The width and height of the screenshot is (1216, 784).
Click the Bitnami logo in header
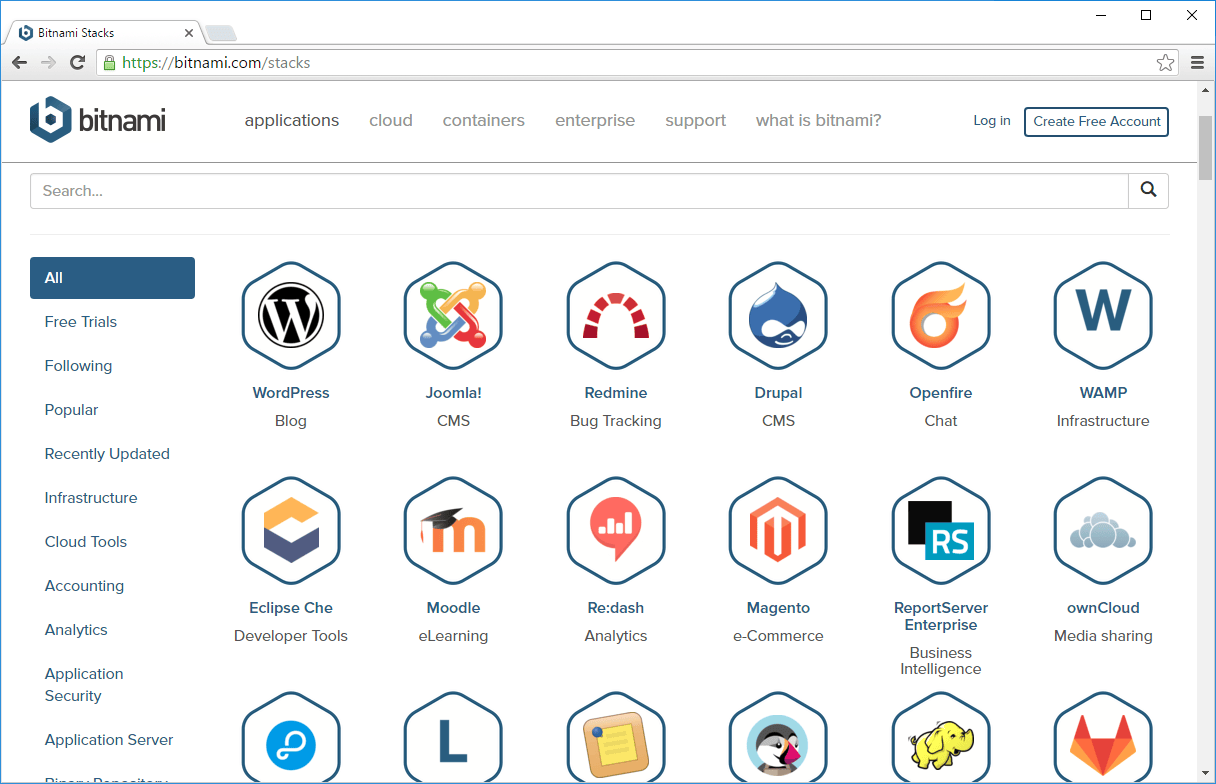[98, 120]
